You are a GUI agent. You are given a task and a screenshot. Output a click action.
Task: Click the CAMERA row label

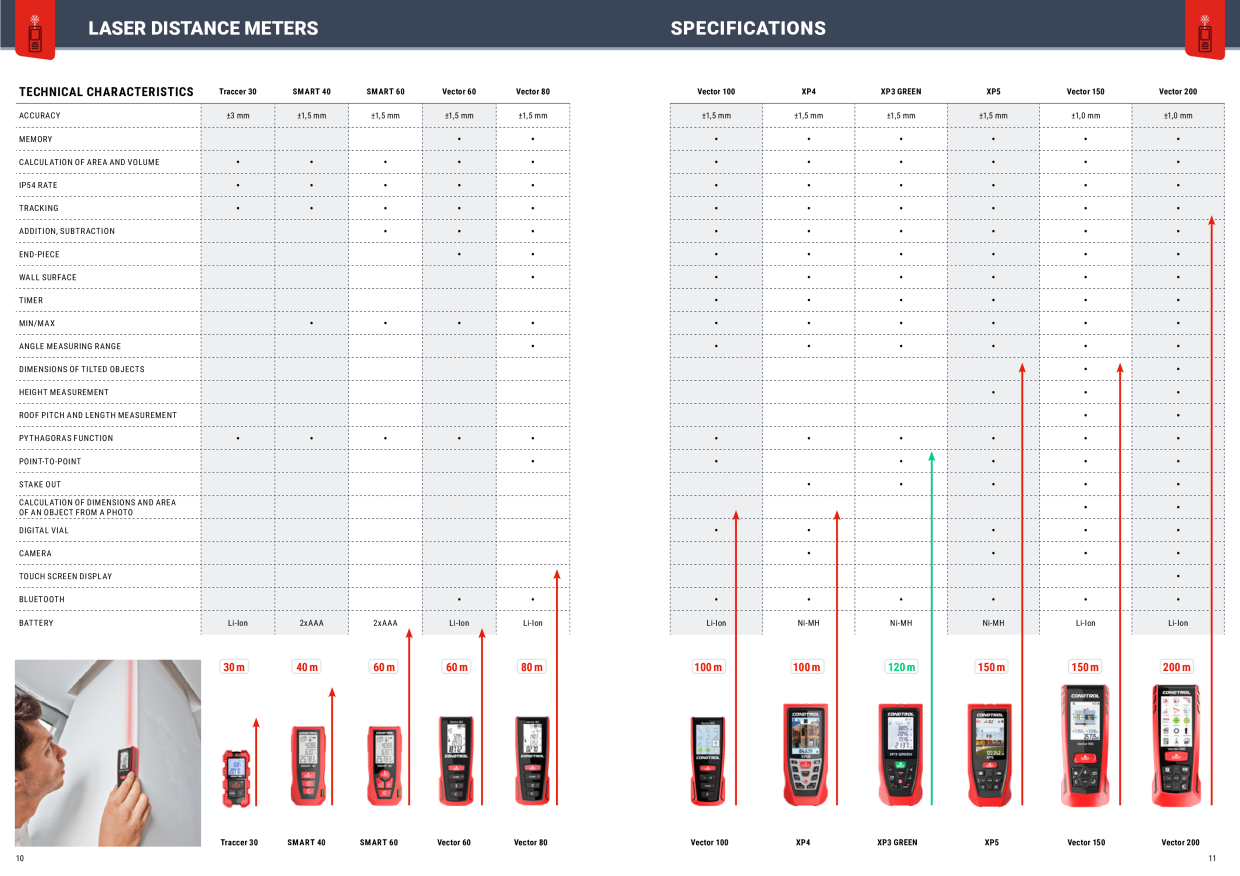pos(36,553)
